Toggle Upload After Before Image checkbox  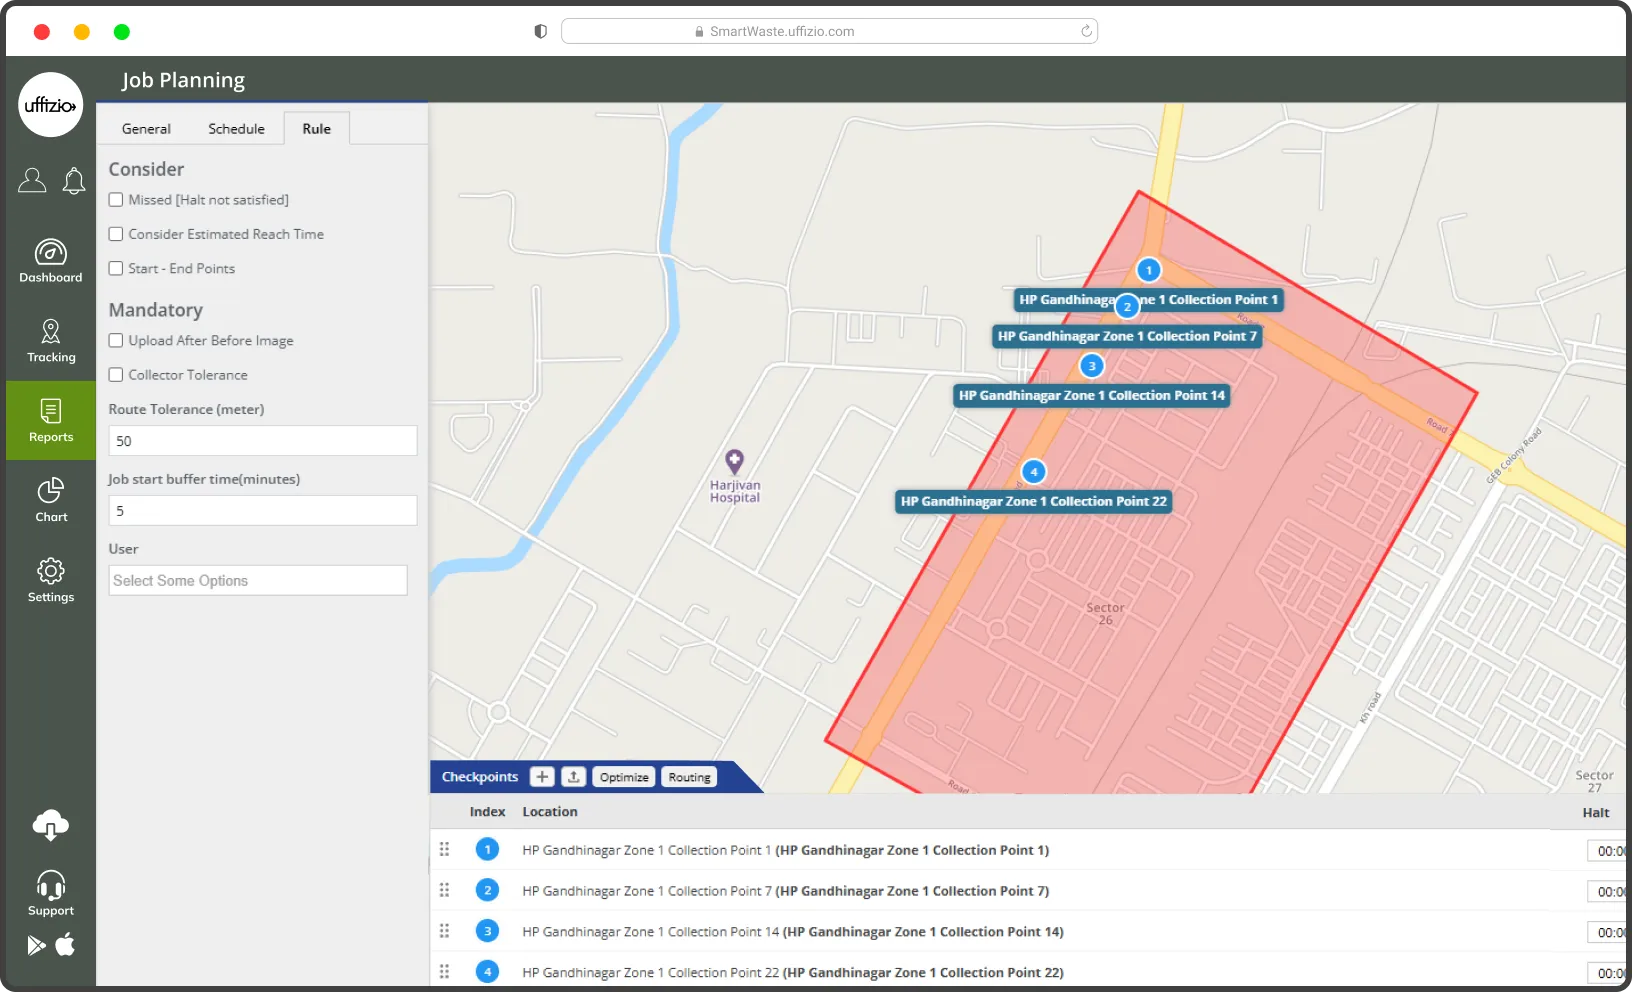click(116, 341)
